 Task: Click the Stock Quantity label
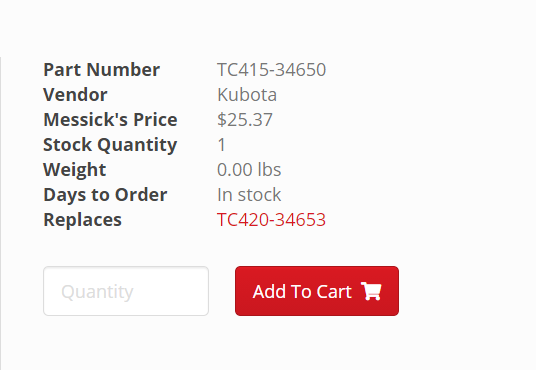coord(110,145)
